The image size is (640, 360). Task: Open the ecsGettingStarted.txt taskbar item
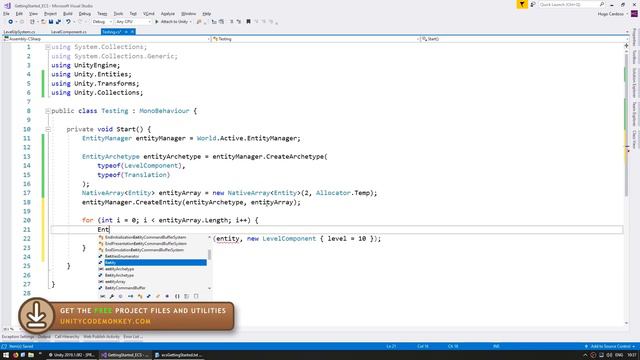click(x=178, y=355)
